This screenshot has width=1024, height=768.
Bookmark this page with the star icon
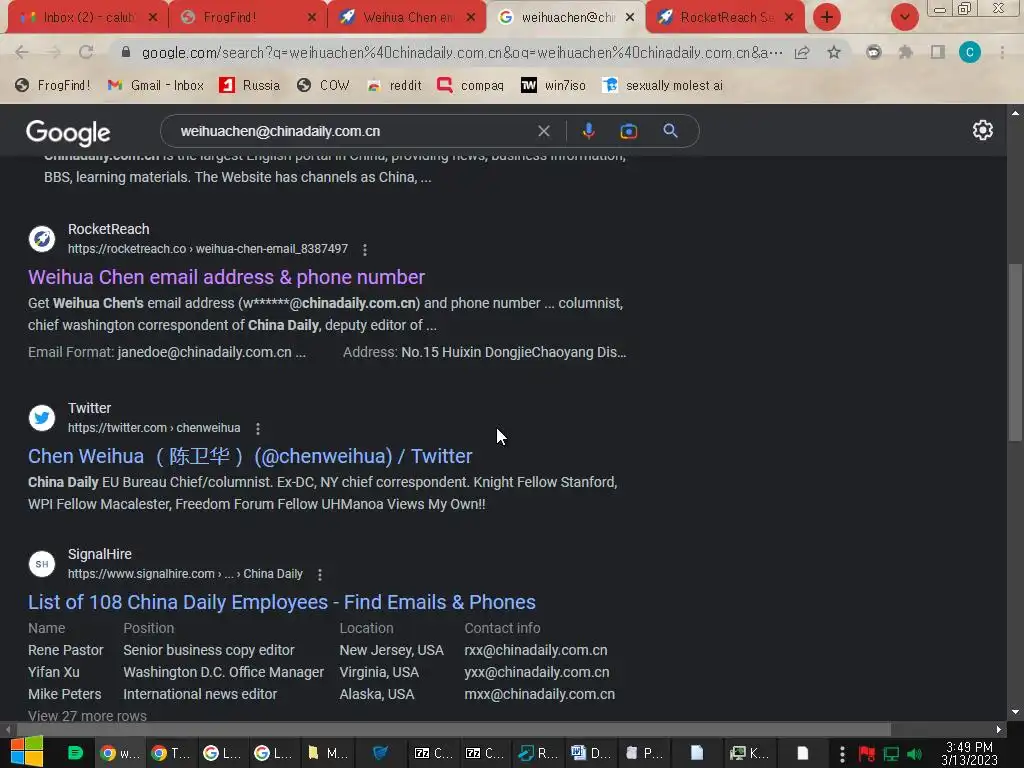[x=834, y=52]
